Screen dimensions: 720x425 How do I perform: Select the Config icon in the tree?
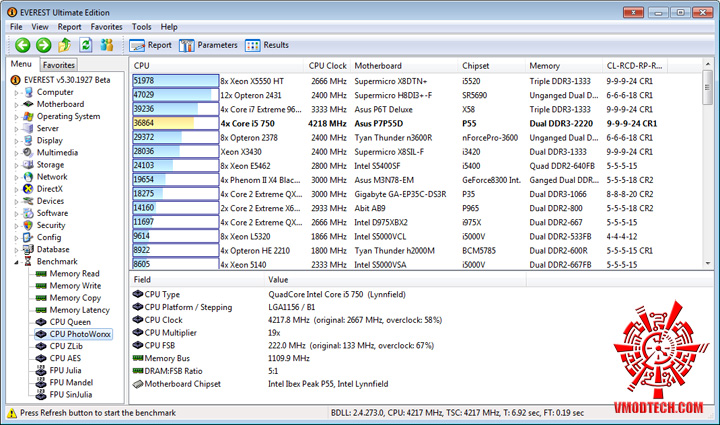28,237
